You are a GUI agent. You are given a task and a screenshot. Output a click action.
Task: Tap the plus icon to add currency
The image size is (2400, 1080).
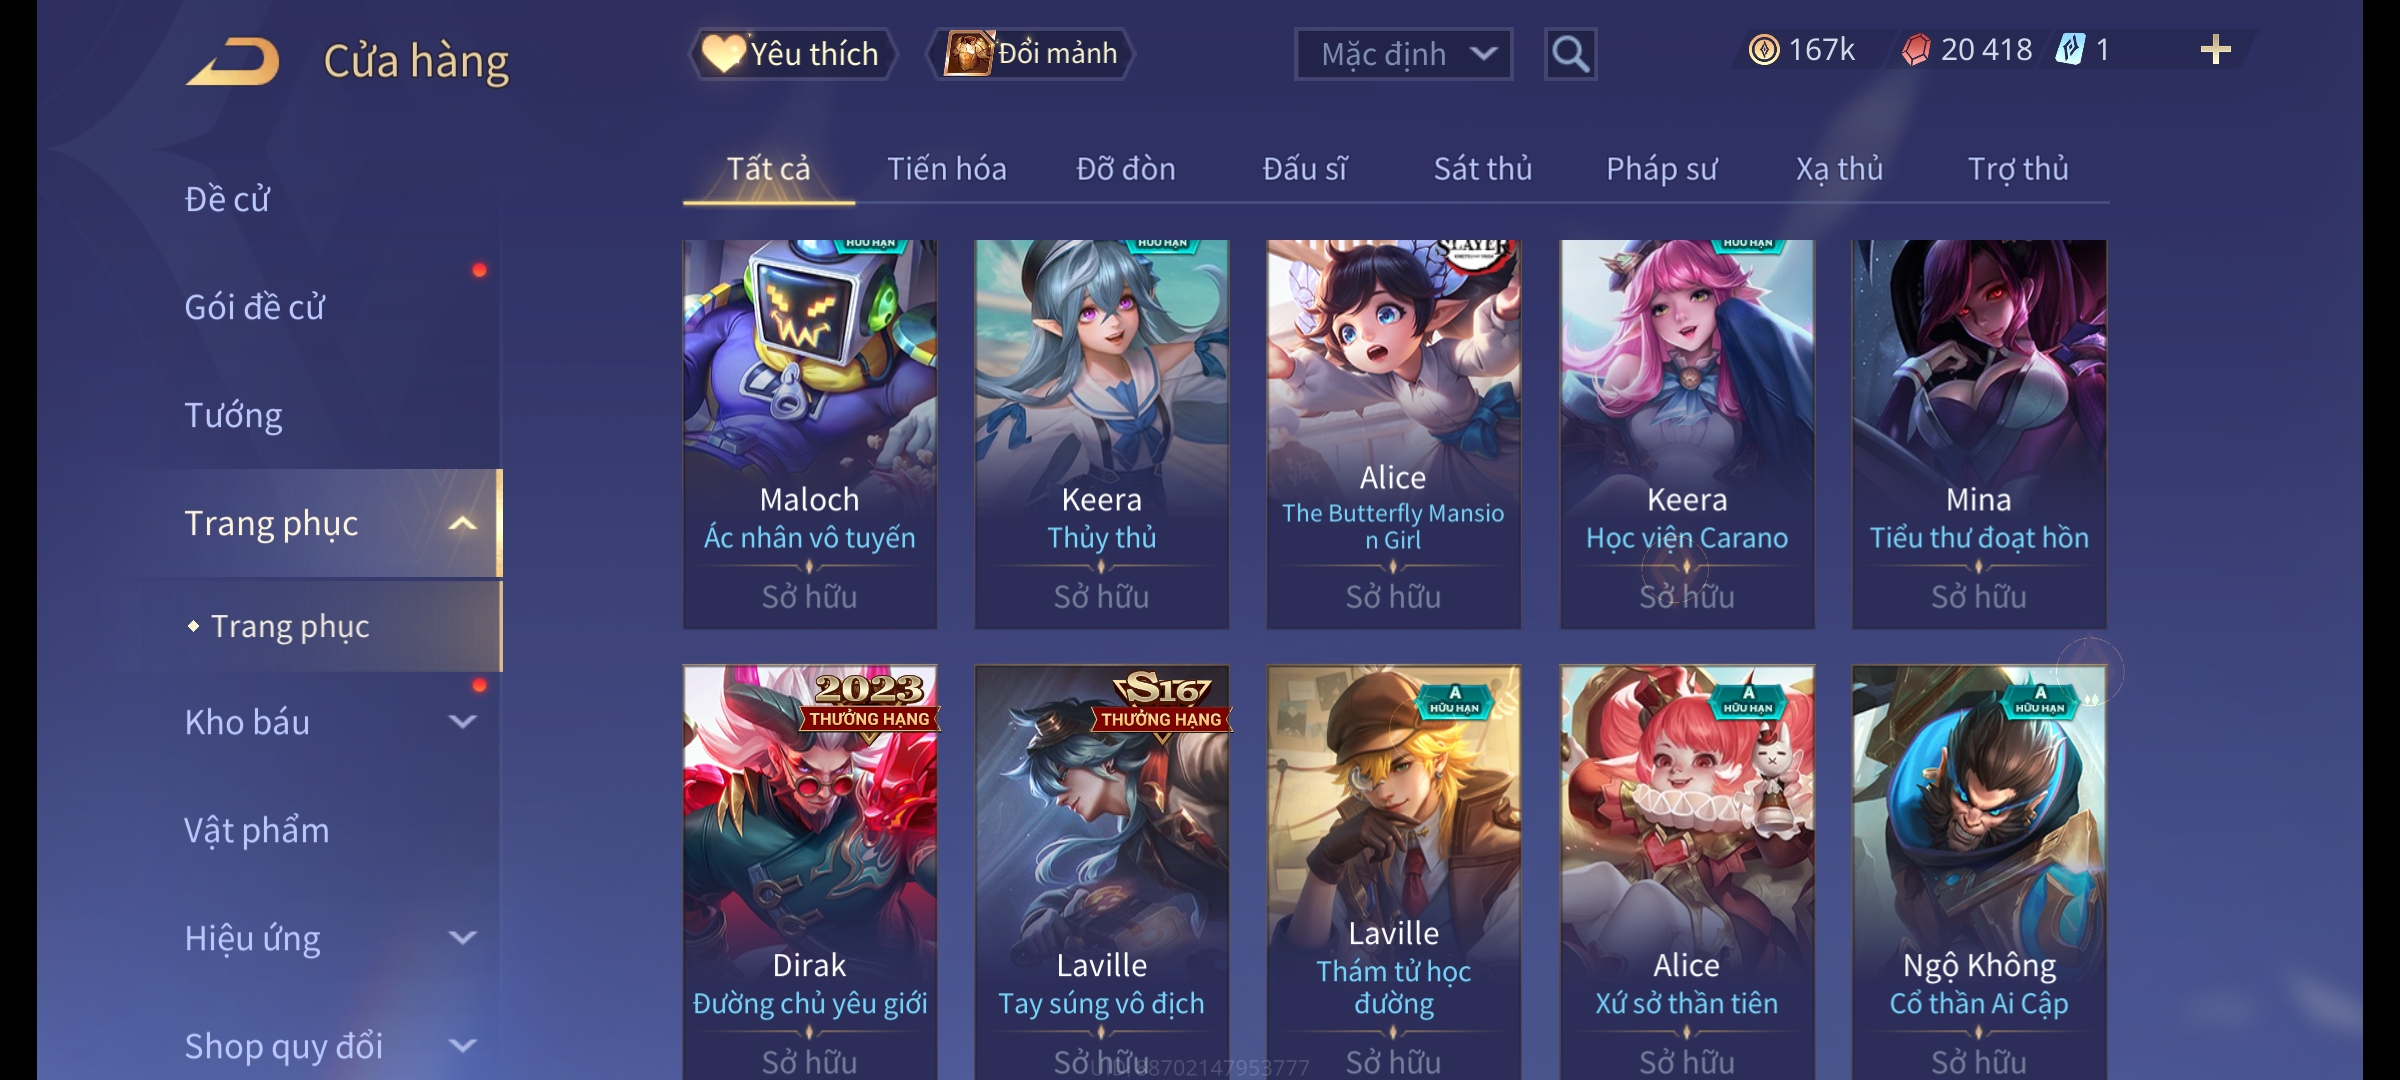click(2216, 50)
